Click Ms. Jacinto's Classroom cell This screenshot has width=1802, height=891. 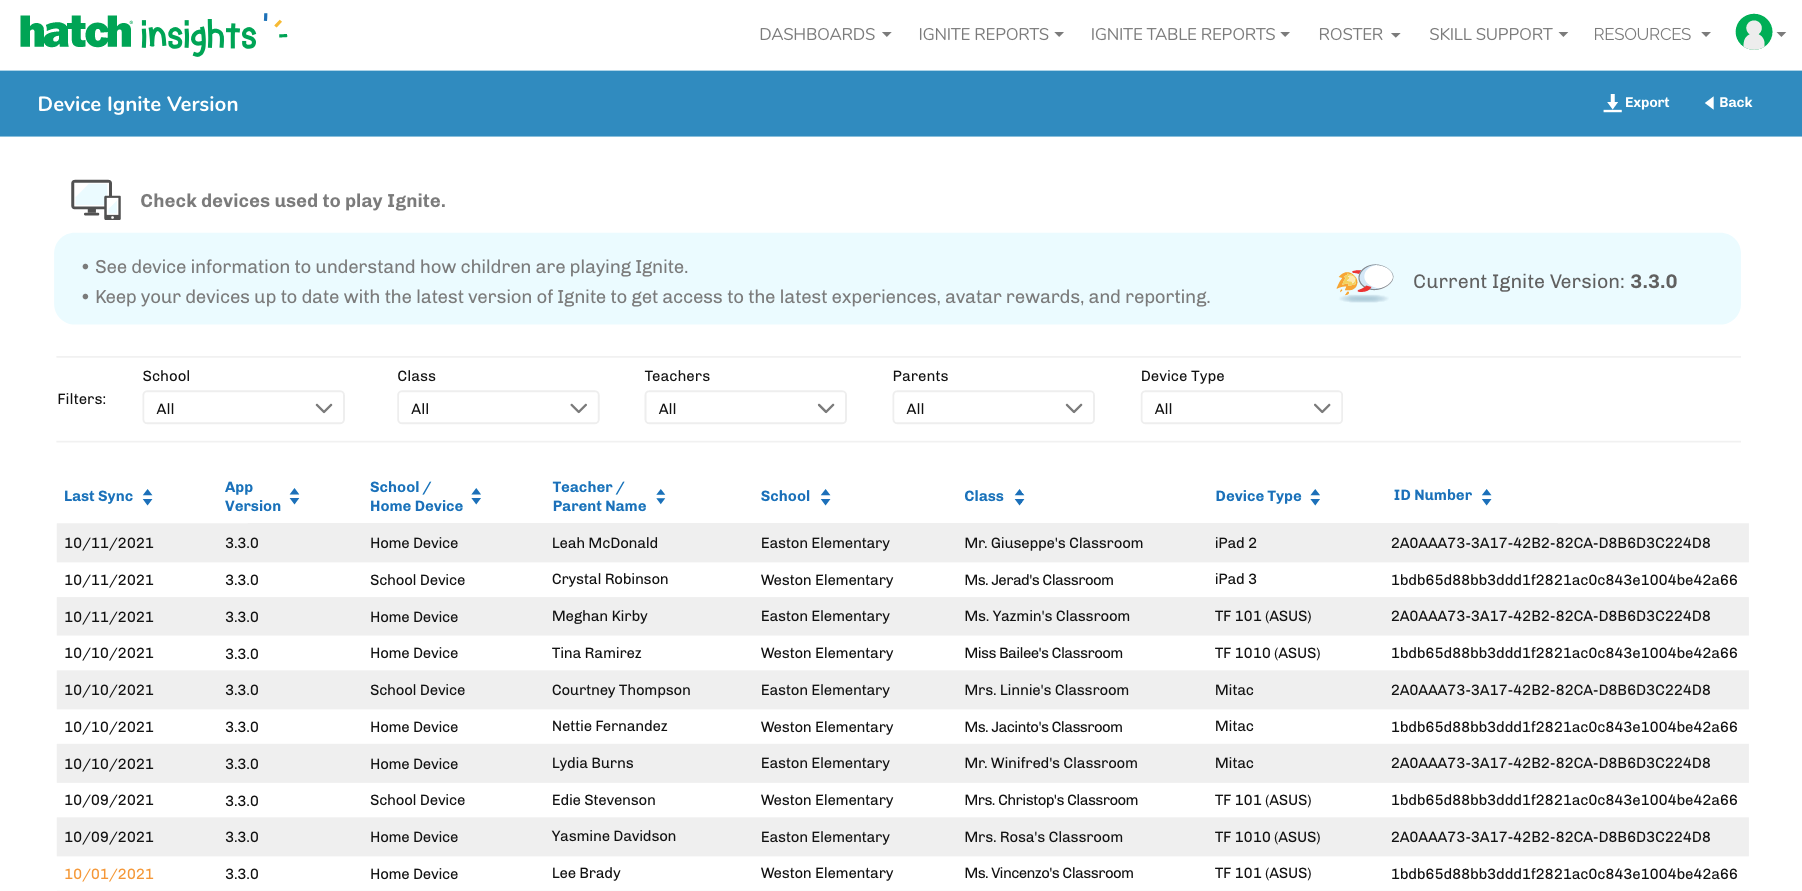[x=1044, y=727]
